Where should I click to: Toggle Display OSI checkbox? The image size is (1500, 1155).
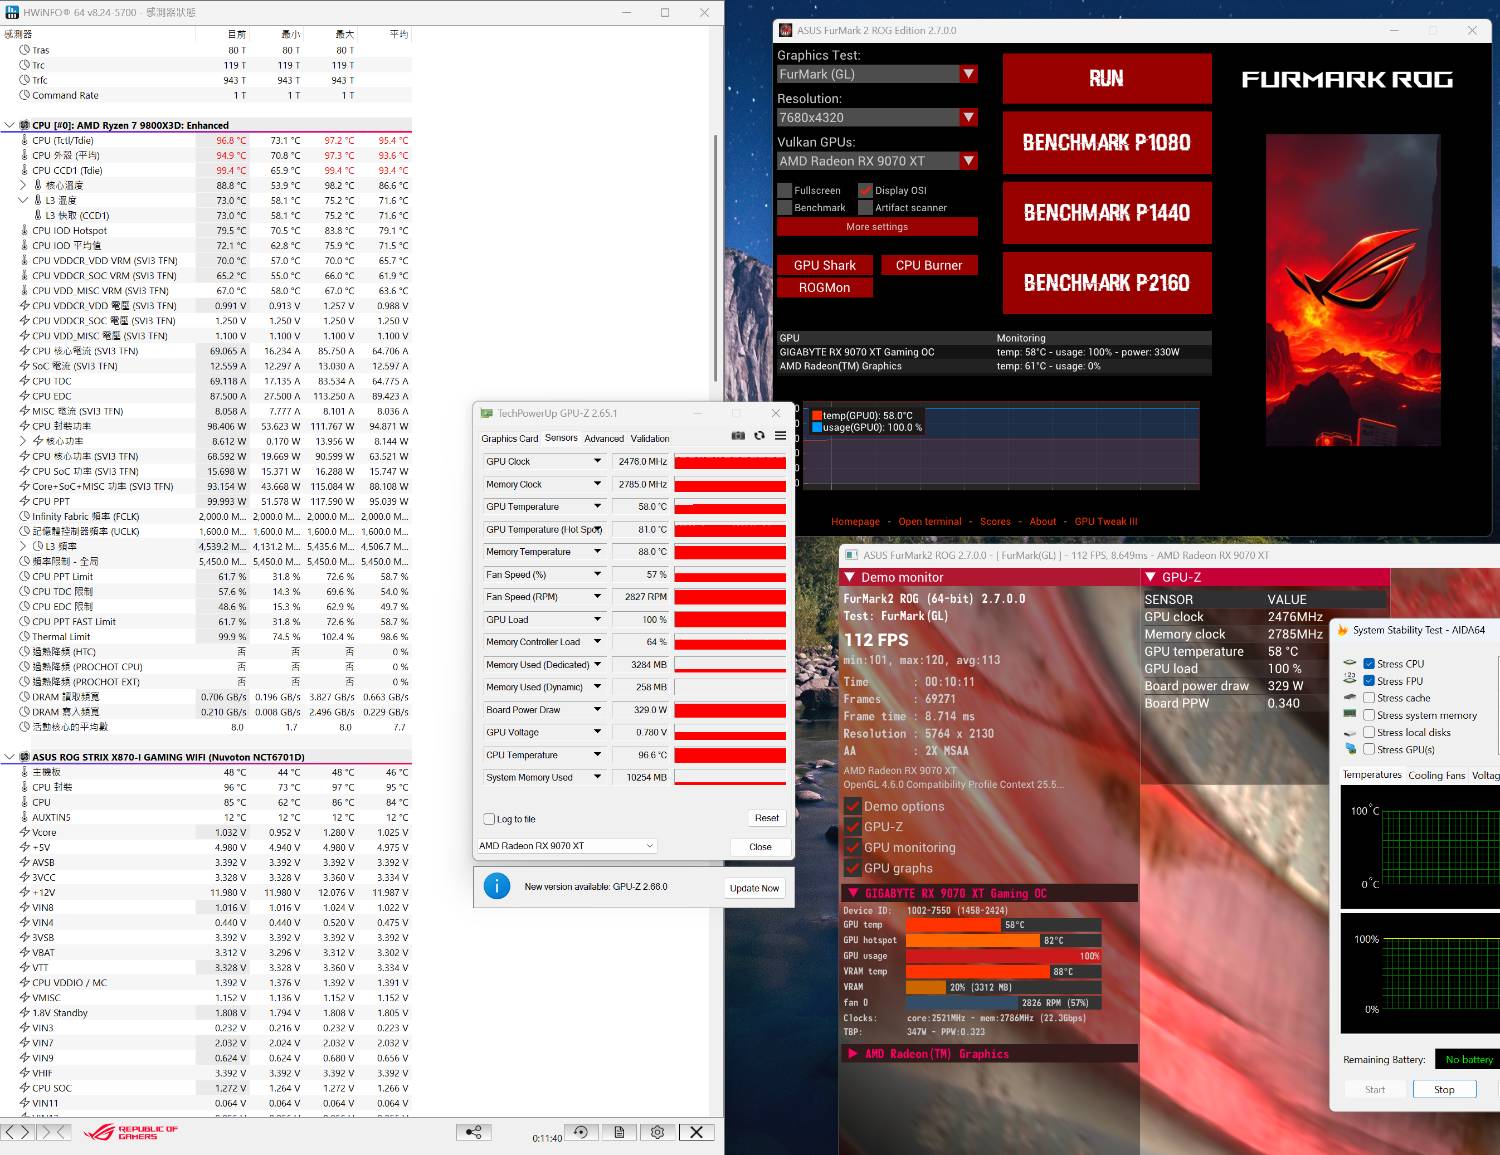pyautogui.click(x=866, y=190)
